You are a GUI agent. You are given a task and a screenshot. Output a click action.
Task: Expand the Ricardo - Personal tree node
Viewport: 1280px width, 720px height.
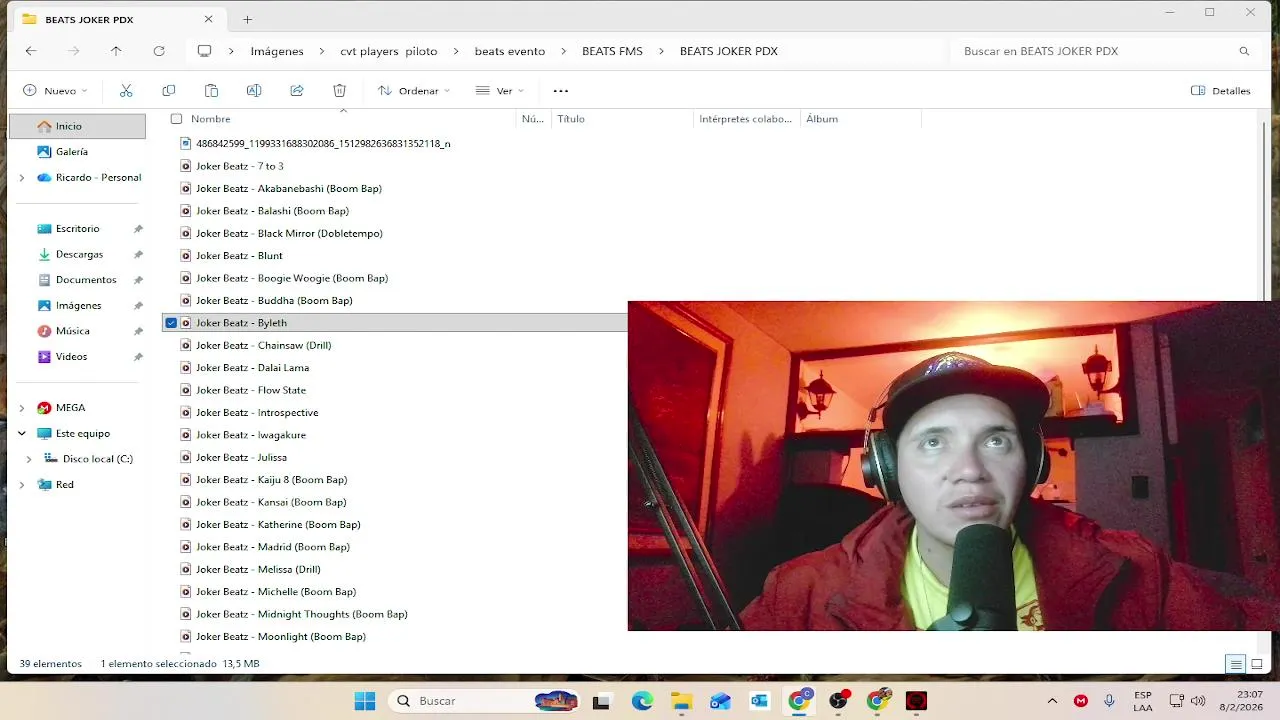[x=22, y=178]
